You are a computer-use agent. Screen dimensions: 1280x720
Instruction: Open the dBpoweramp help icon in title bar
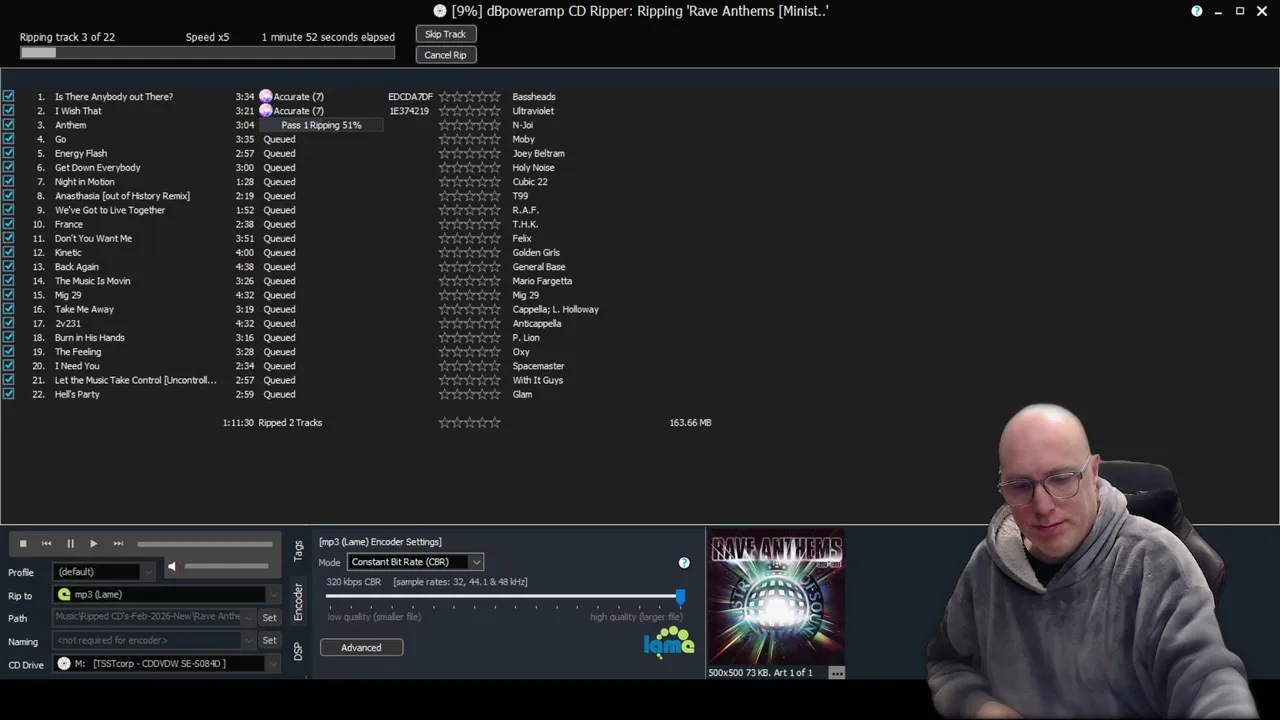pyautogui.click(x=1197, y=11)
